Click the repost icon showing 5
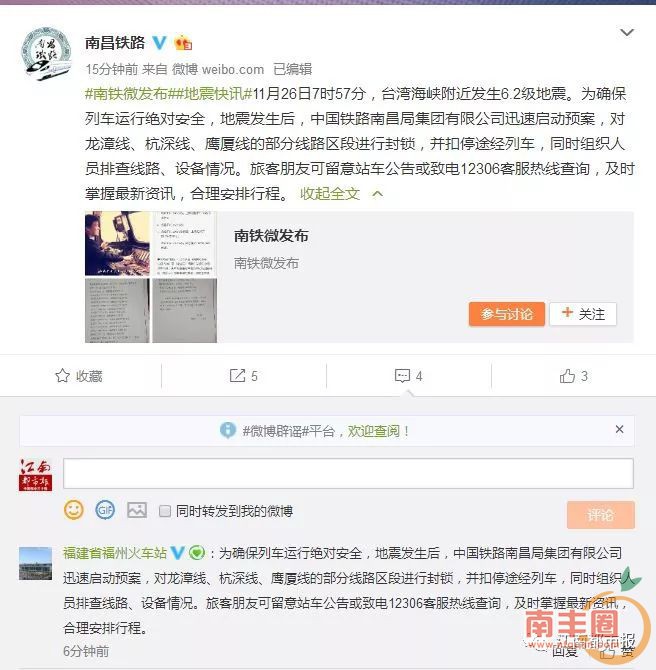The height and width of the screenshot is (670, 656). [244, 376]
